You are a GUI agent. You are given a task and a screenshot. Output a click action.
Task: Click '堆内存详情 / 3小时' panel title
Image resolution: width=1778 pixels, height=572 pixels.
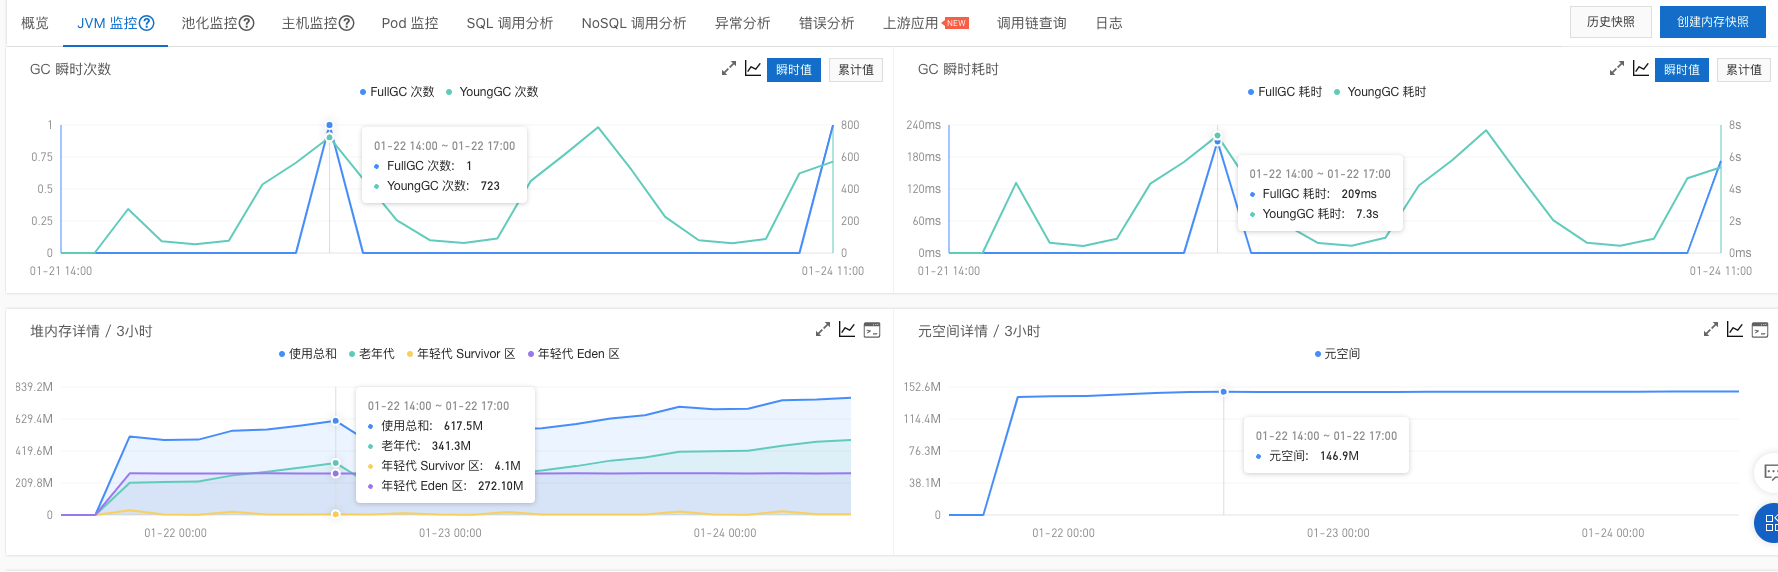click(91, 331)
